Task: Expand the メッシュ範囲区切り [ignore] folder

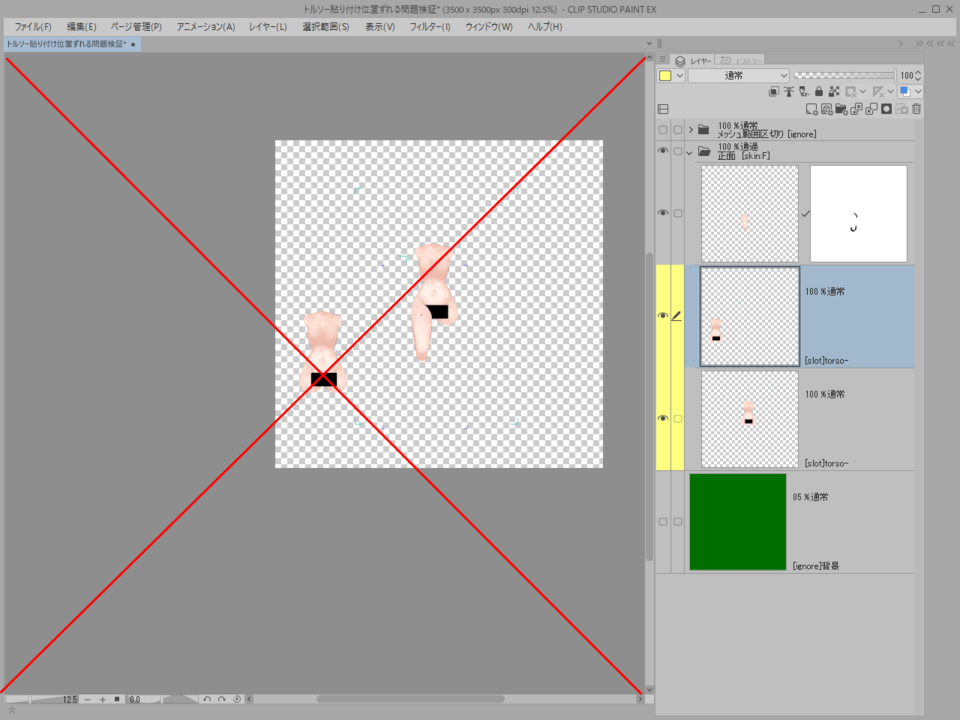Action: click(x=690, y=129)
